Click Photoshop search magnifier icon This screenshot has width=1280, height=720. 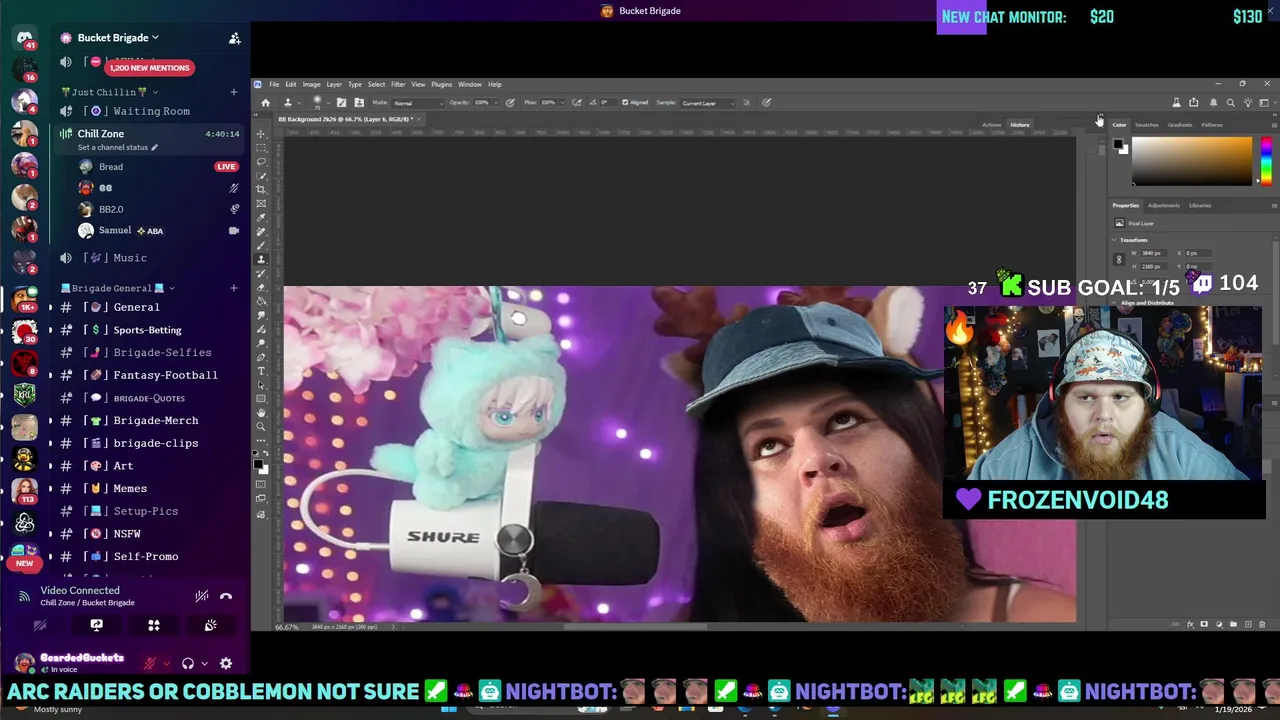pyautogui.click(x=1230, y=102)
